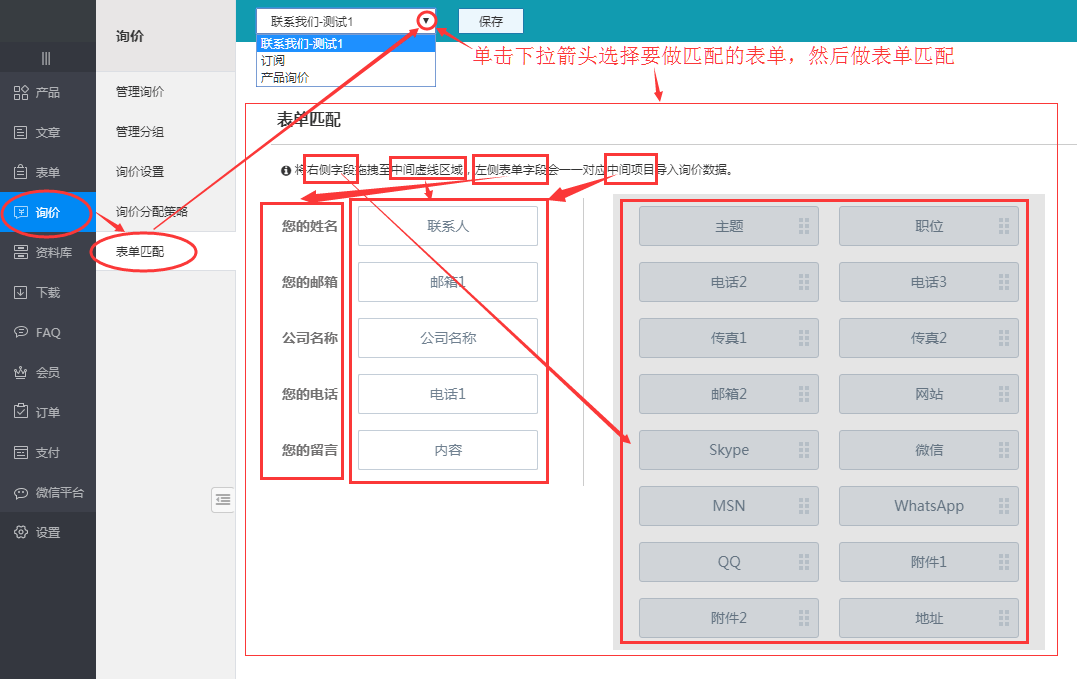Viewport: 1077px width, 679px height.
Task: Grab the drag handle on Skype field
Action: (804, 450)
